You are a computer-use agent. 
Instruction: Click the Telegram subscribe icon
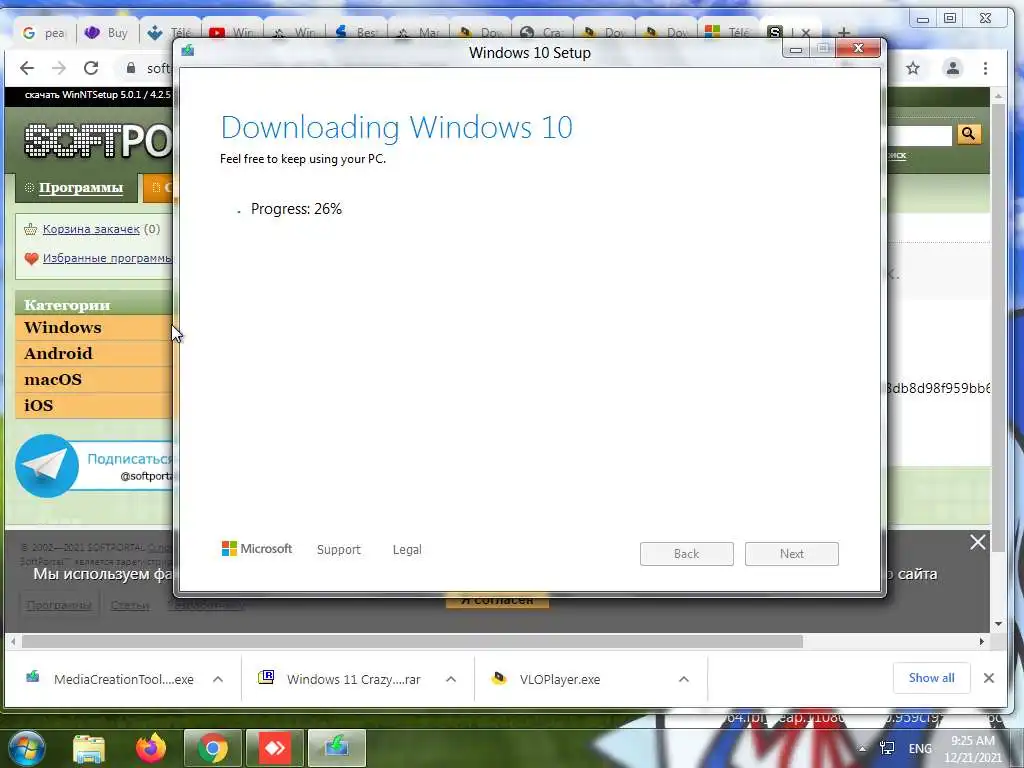coord(46,466)
